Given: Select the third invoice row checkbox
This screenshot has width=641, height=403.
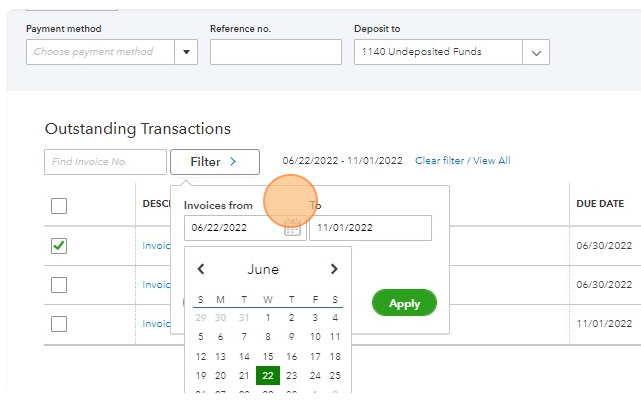Looking at the screenshot, I should [x=59, y=324].
